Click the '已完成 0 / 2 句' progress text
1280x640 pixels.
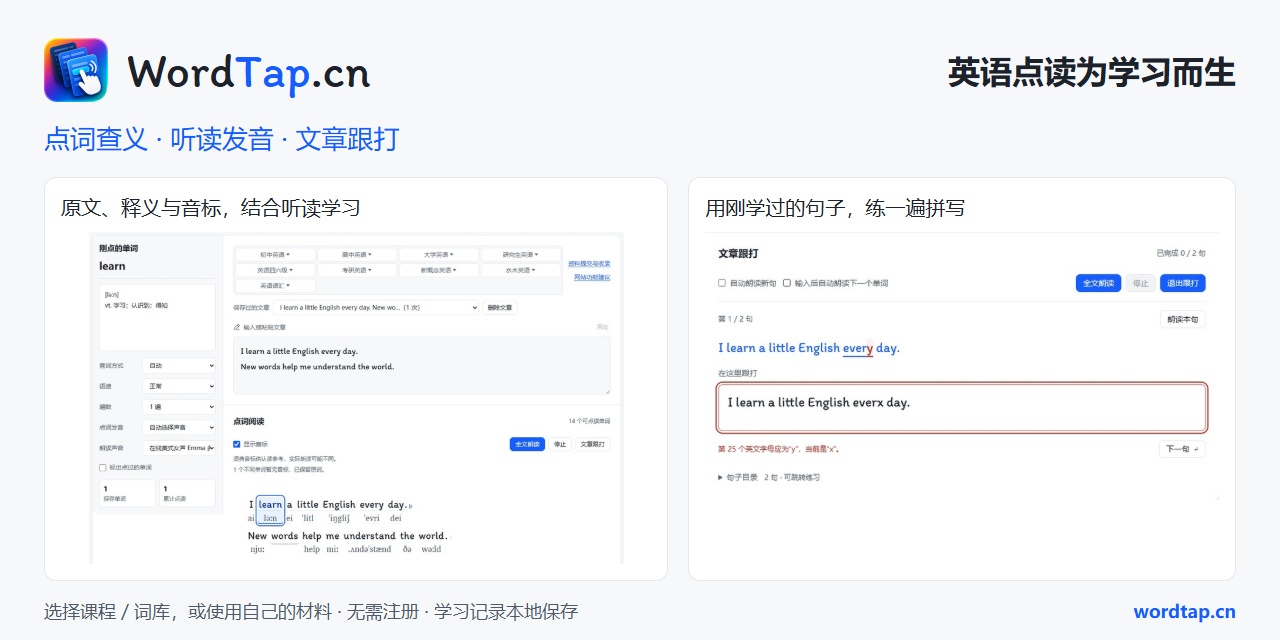[1181, 254]
